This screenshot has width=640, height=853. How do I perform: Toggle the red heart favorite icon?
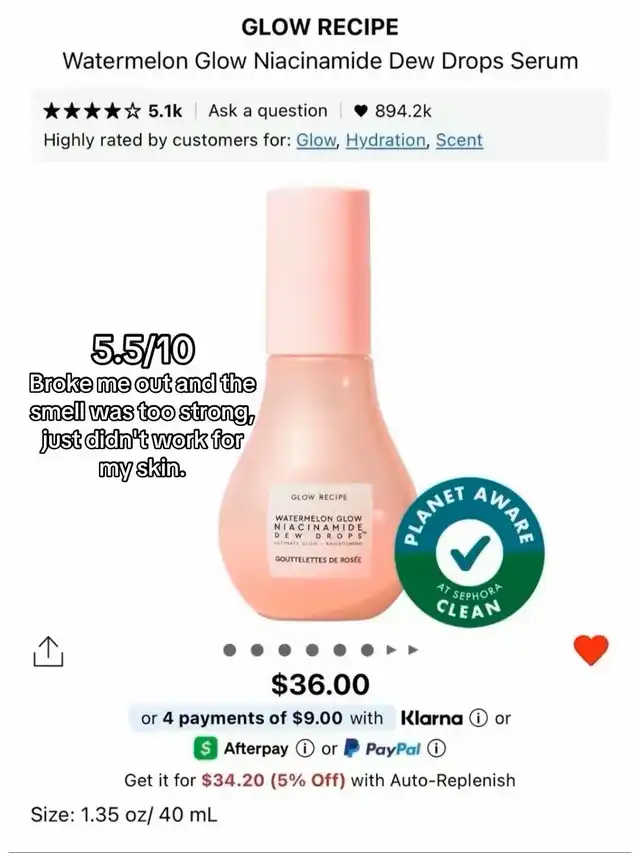(x=591, y=650)
